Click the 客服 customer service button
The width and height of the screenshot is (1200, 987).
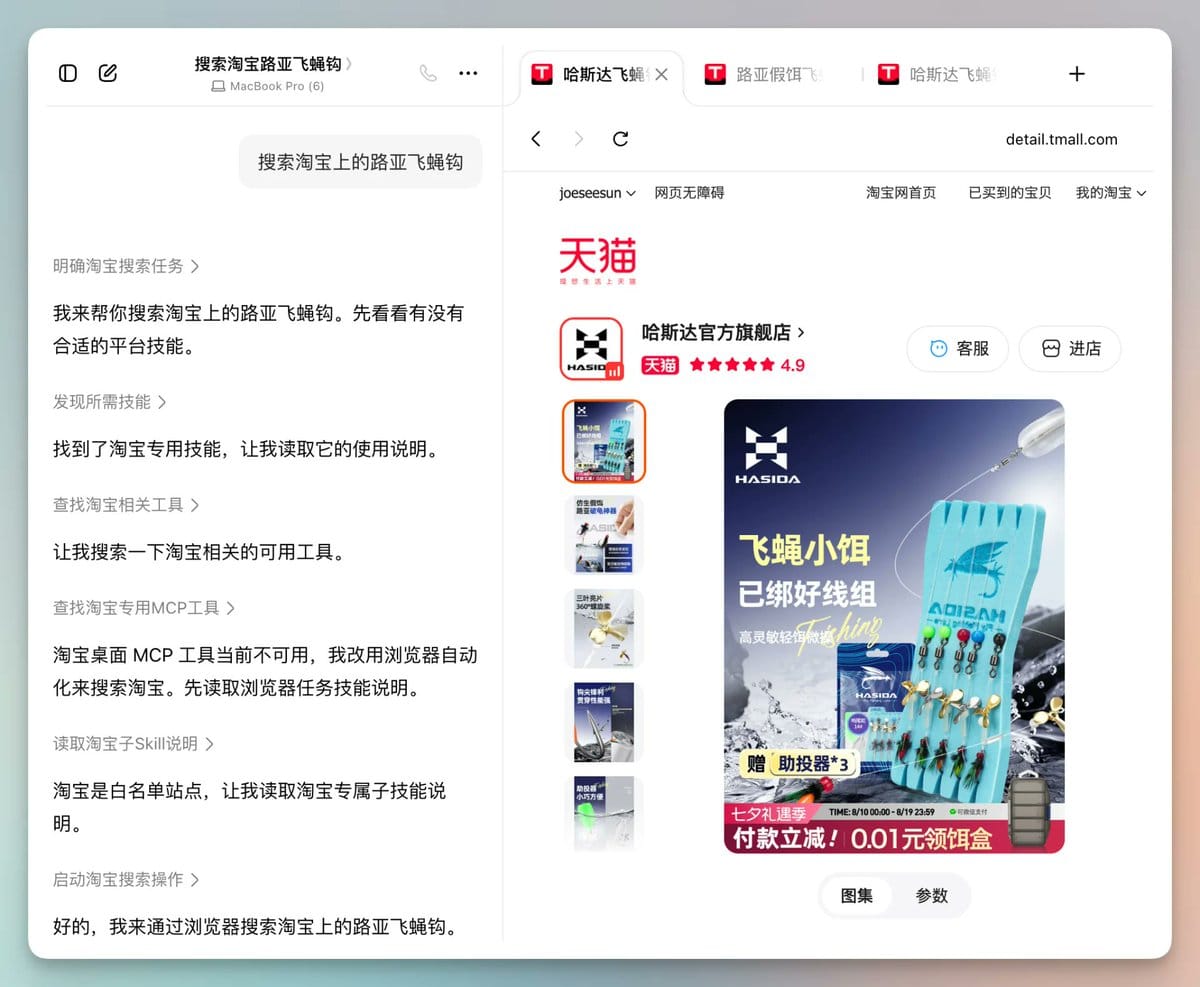[958, 348]
